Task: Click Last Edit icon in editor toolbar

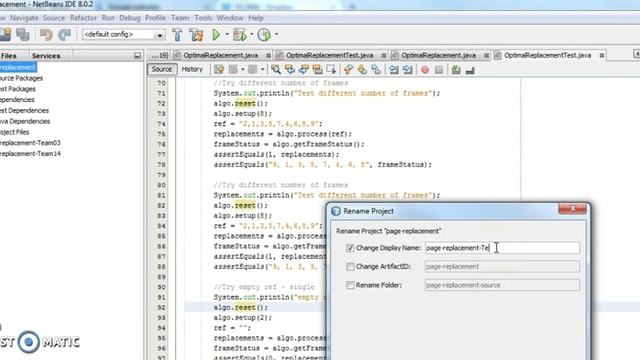Action: pos(219,70)
